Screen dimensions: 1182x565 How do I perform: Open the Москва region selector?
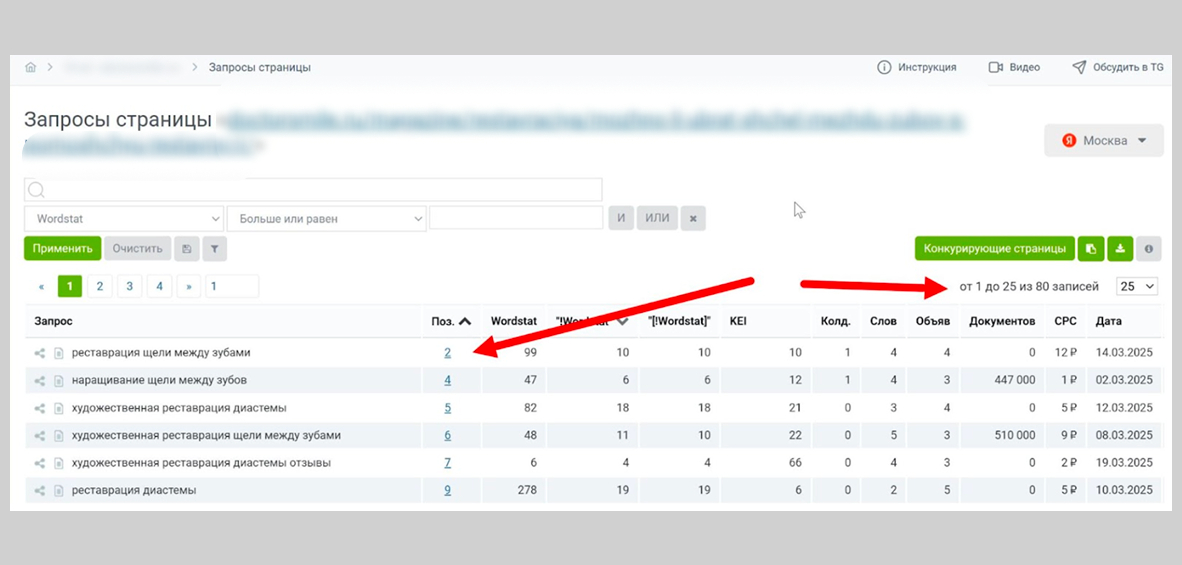1104,141
